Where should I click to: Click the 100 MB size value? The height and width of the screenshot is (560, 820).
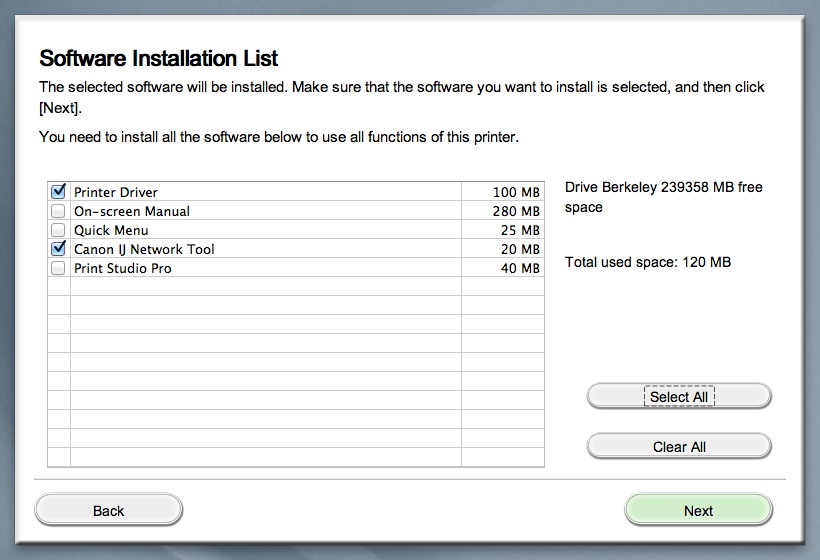516,192
